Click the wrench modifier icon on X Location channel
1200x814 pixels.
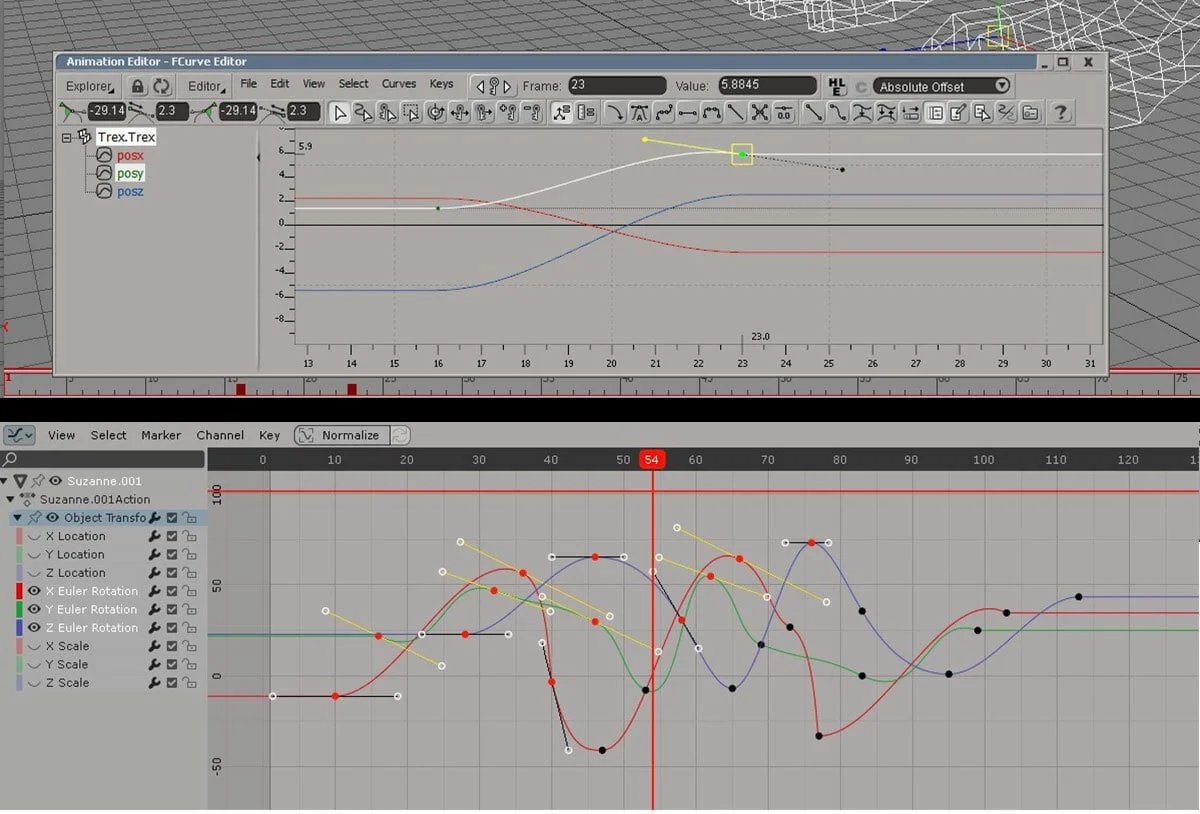[x=154, y=536]
